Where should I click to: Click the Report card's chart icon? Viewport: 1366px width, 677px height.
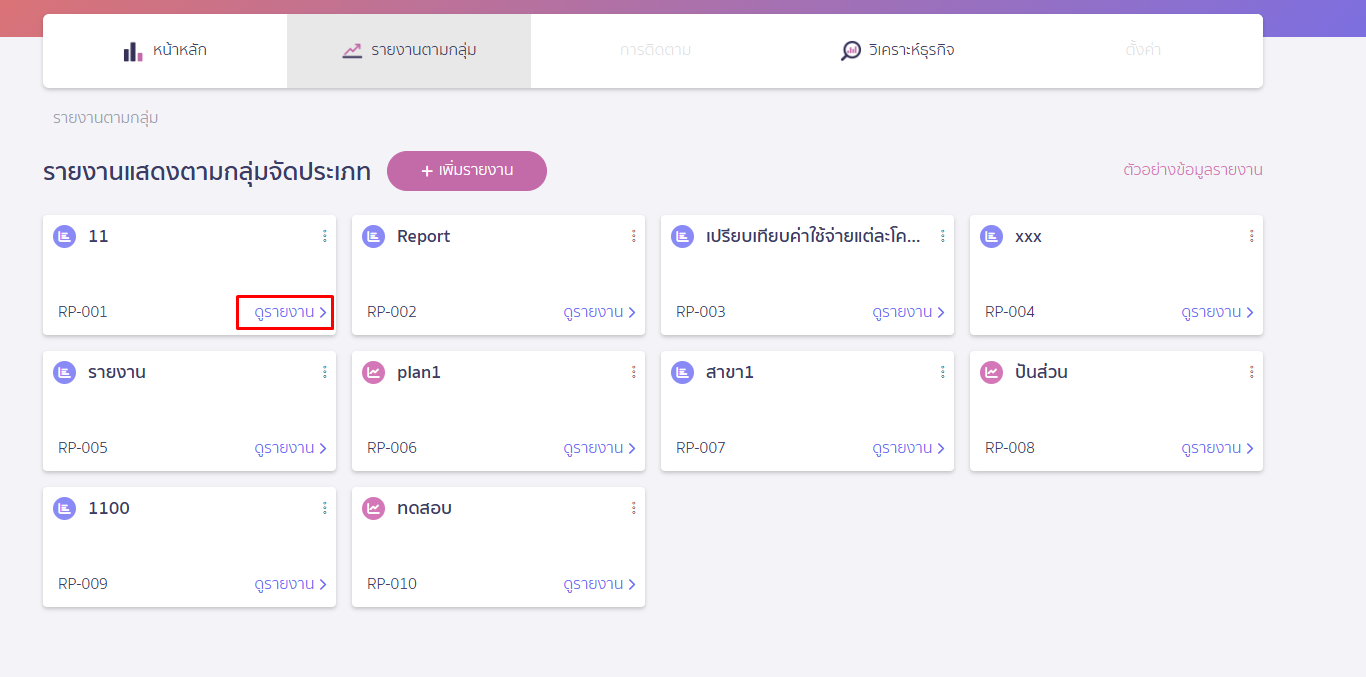[373, 237]
